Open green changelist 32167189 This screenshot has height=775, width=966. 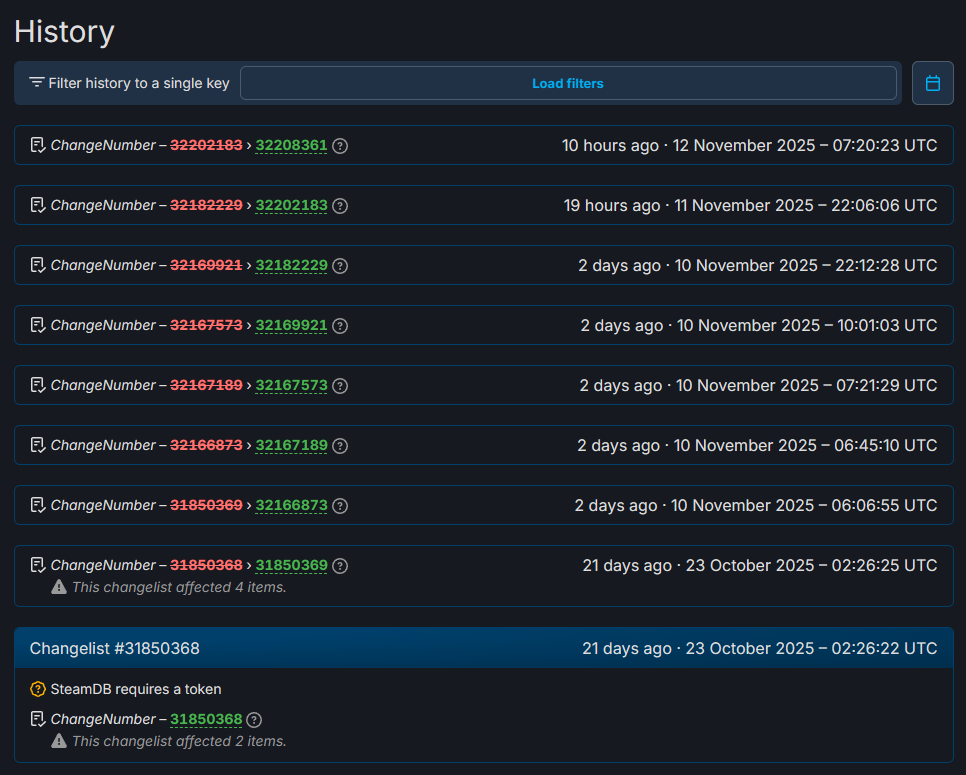[291, 446]
